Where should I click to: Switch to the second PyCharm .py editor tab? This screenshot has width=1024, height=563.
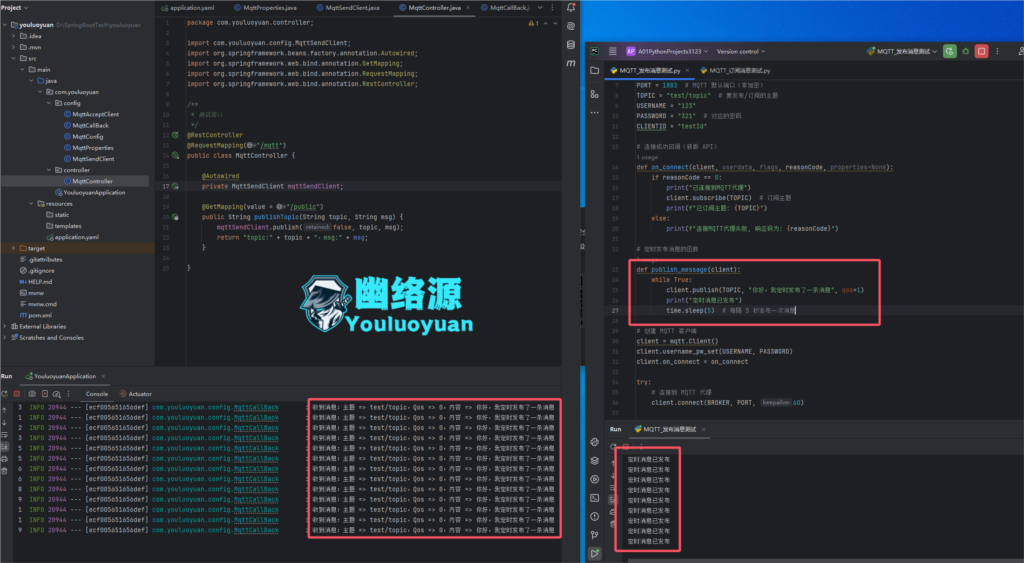pos(735,70)
